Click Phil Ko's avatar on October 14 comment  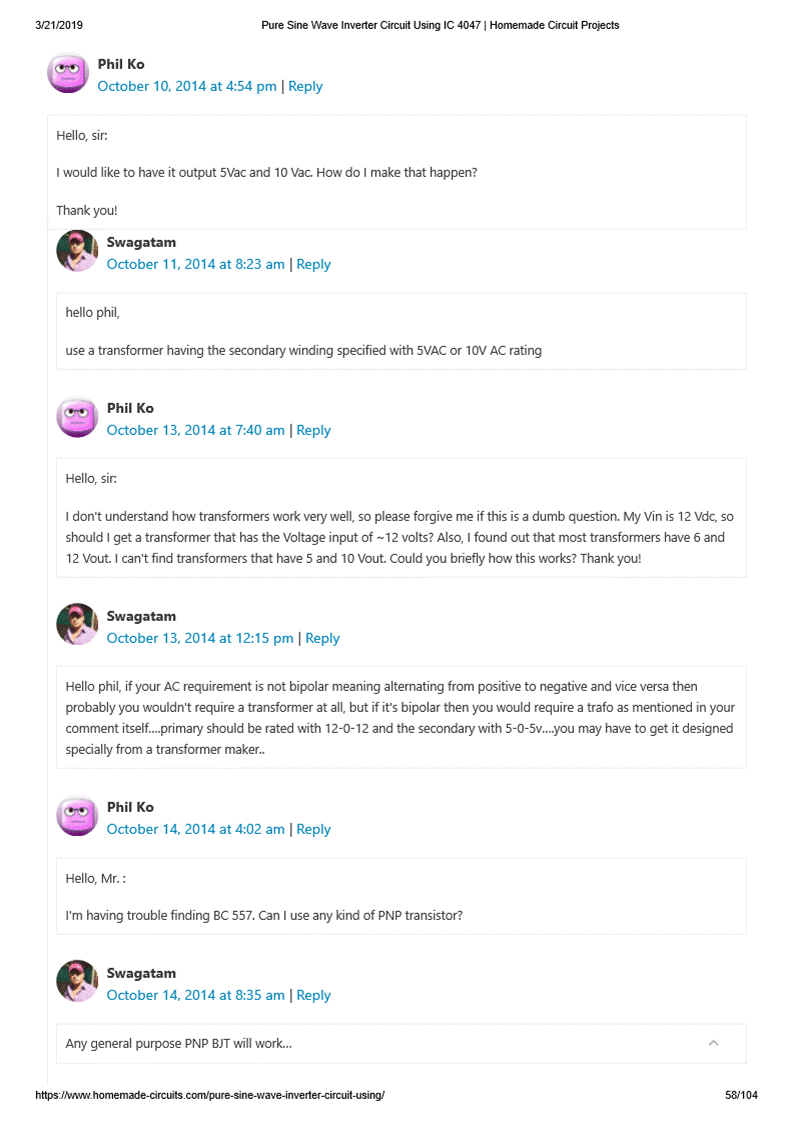tap(77, 816)
